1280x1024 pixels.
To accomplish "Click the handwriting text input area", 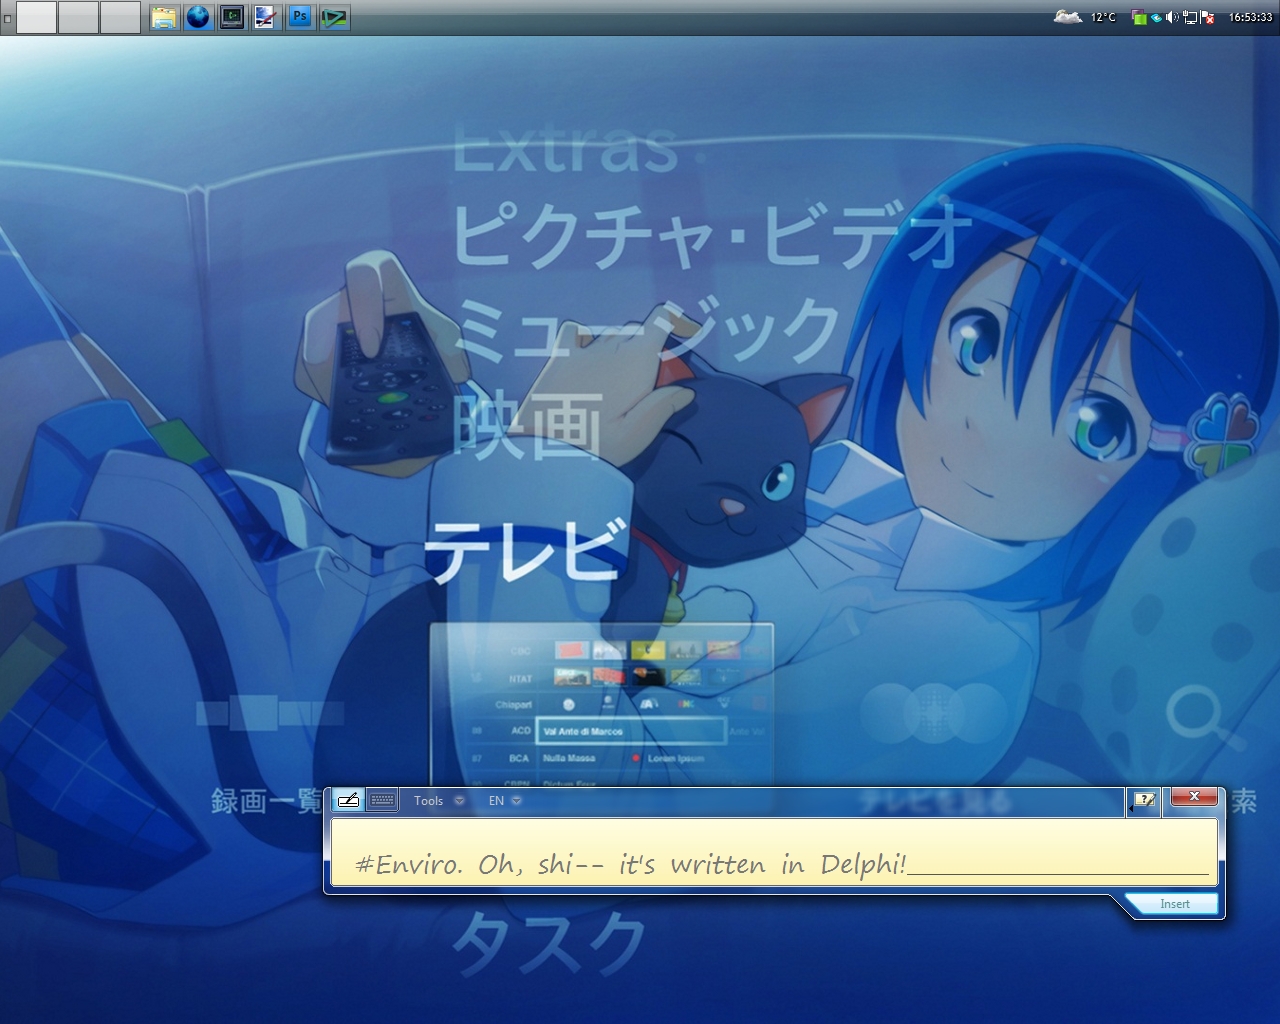I will click(x=773, y=852).
